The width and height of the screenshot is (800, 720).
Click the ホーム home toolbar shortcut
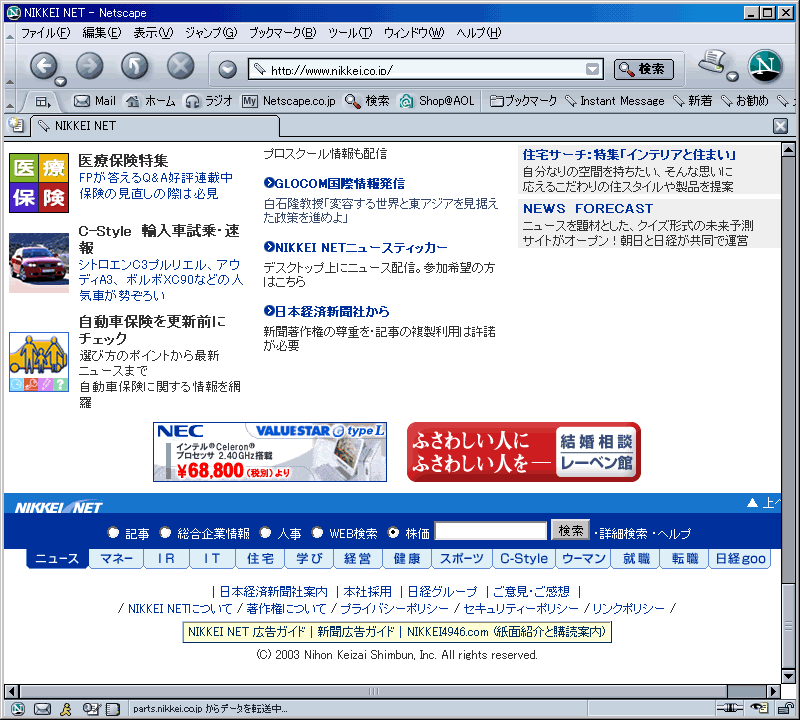pos(151,101)
